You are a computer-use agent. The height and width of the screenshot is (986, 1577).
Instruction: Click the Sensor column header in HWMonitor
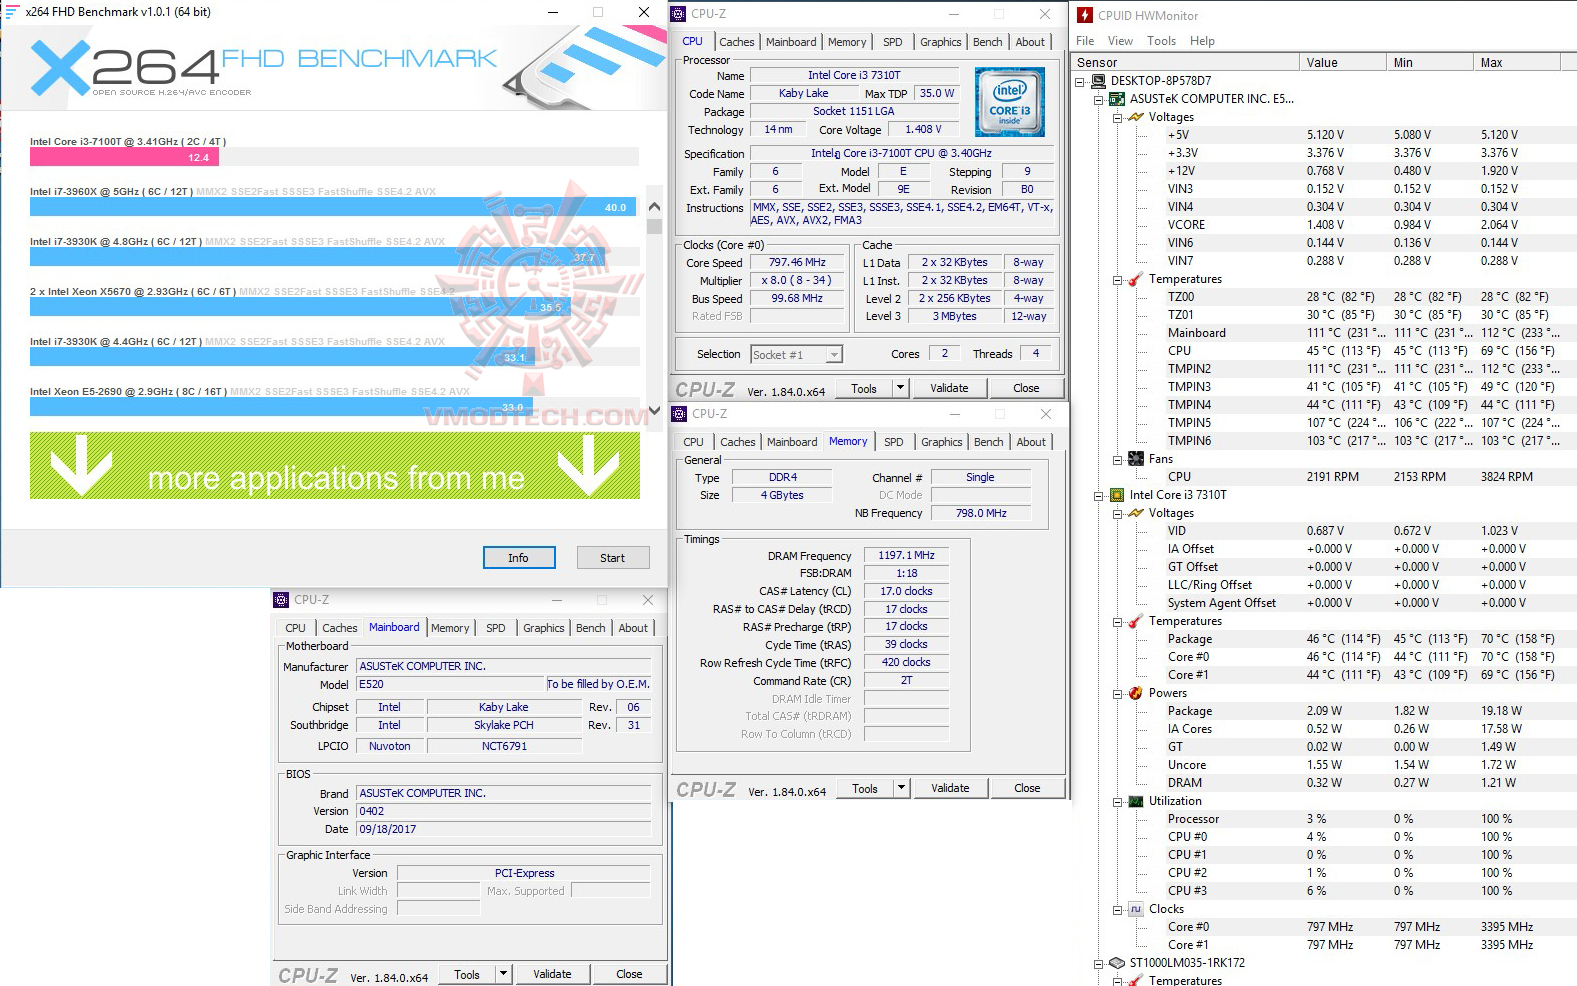coord(1185,62)
